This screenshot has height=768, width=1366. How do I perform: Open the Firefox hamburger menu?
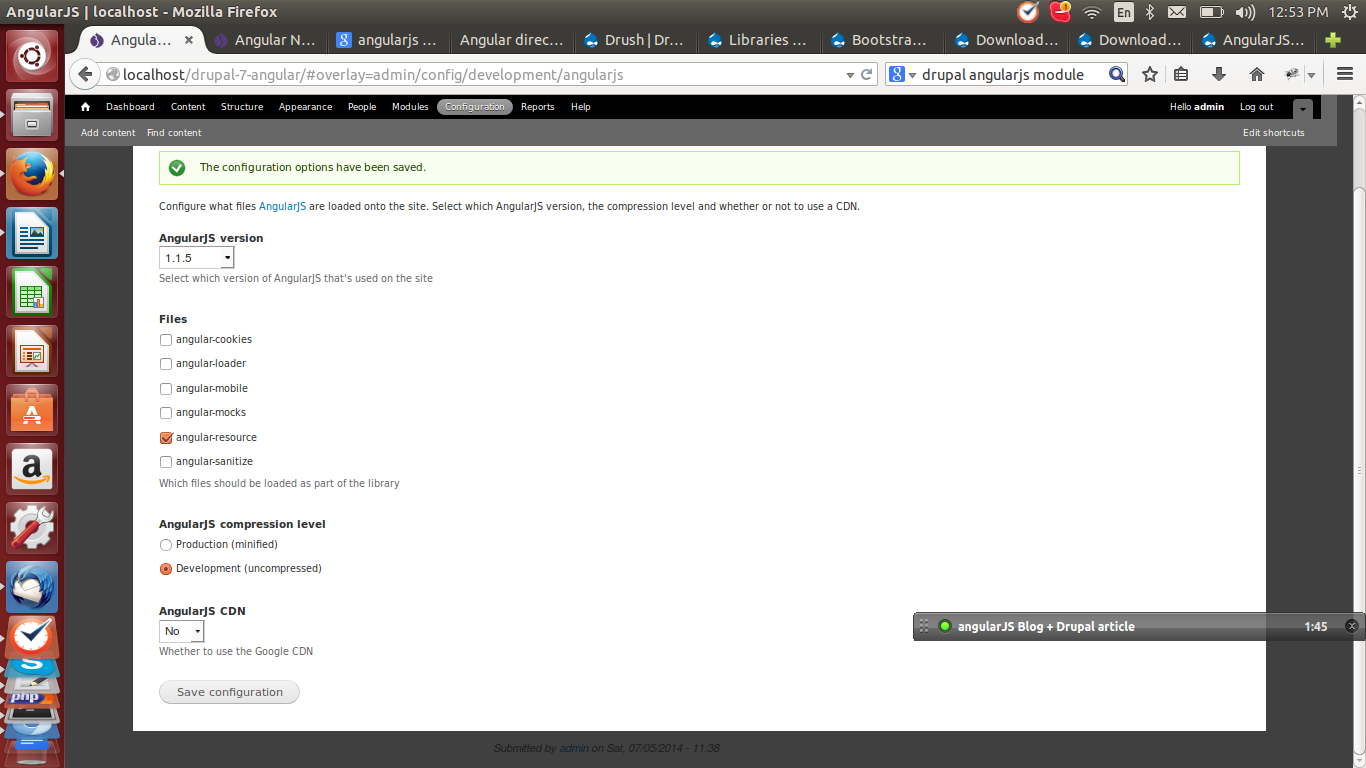(x=1344, y=74)
